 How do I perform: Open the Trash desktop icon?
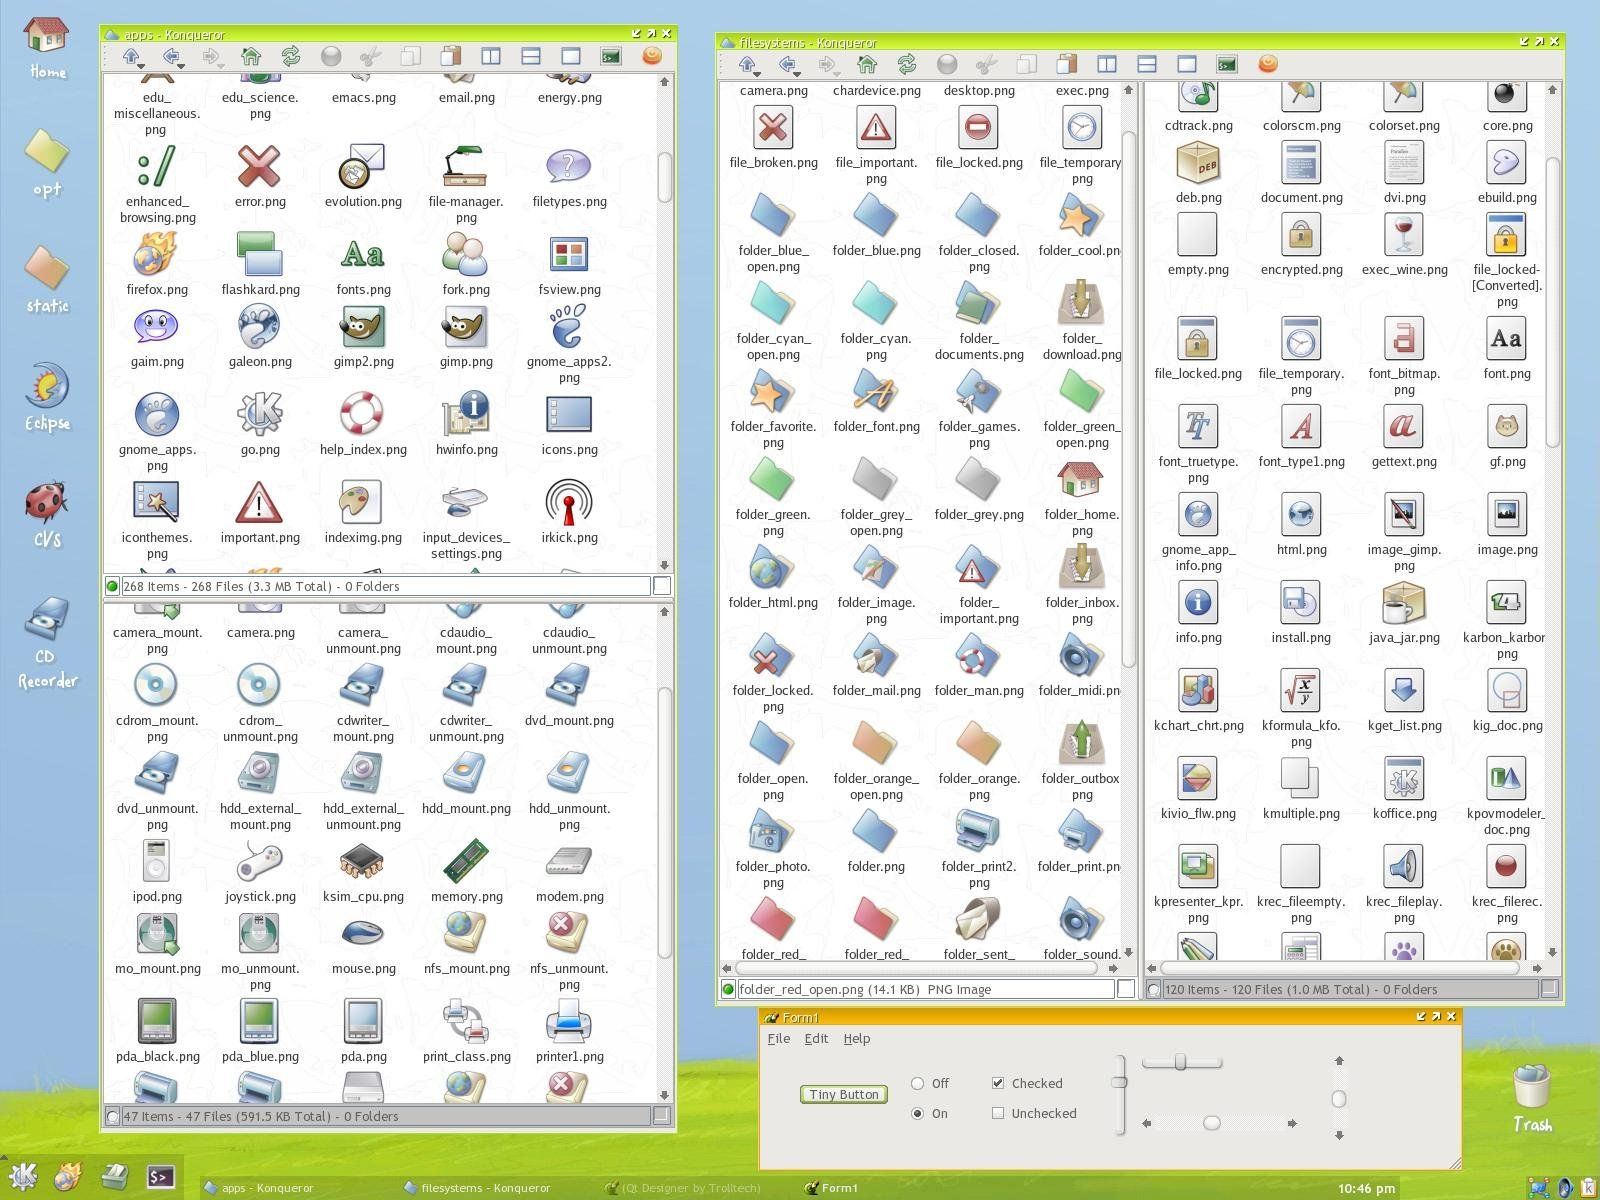click(1531, 1098)
